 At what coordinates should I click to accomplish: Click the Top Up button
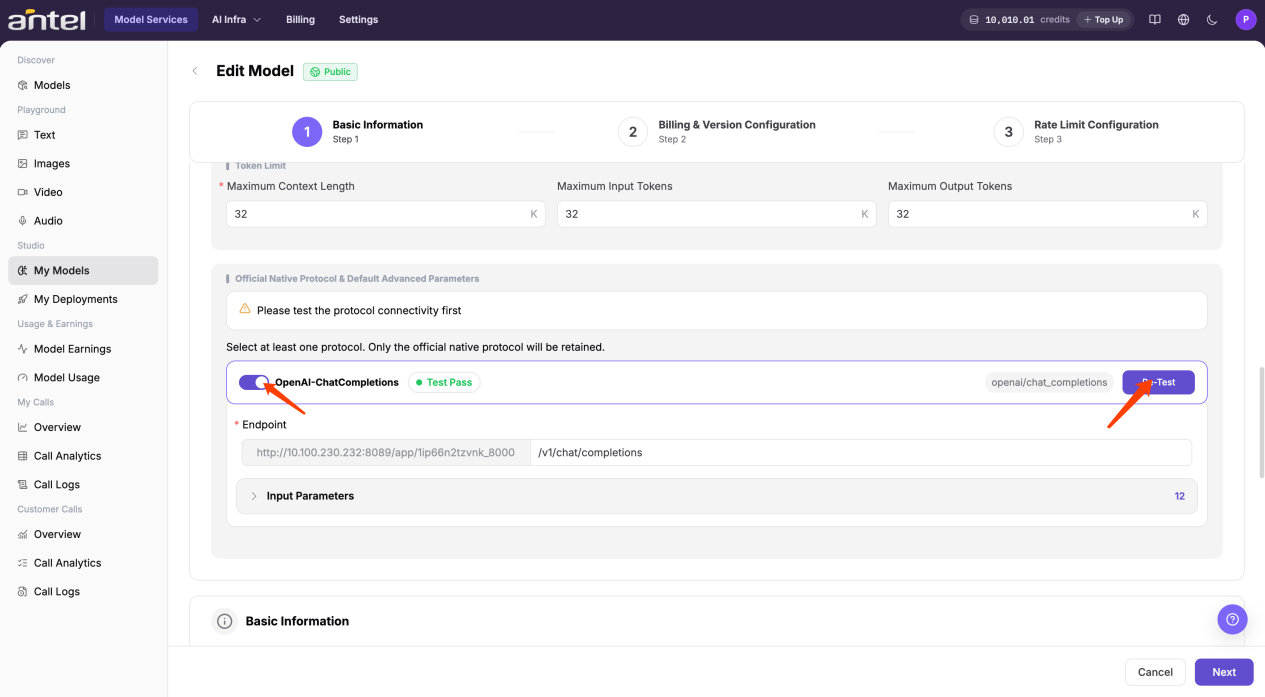click(1103, 19)
